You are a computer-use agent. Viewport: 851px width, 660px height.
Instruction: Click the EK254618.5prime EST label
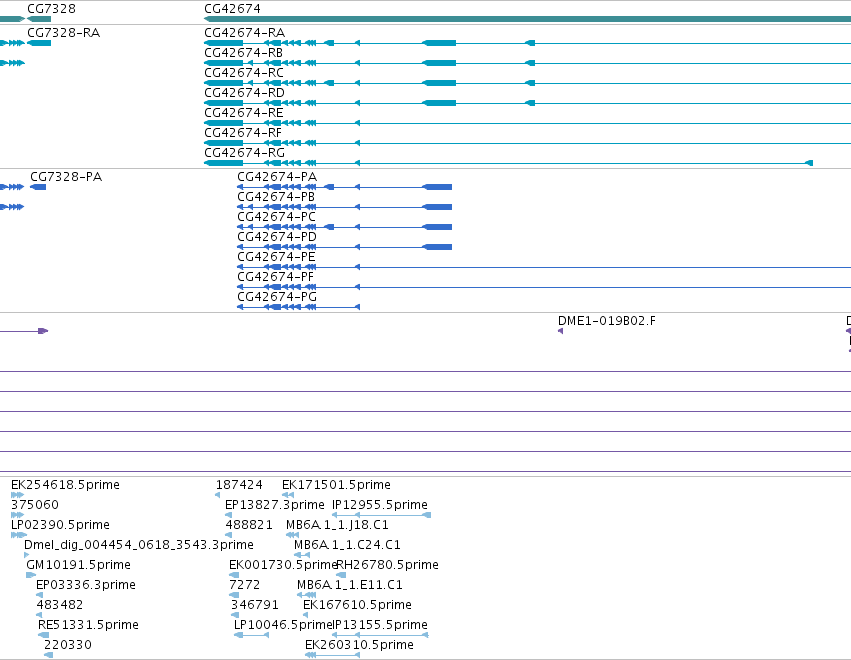(x=65, y=485)
